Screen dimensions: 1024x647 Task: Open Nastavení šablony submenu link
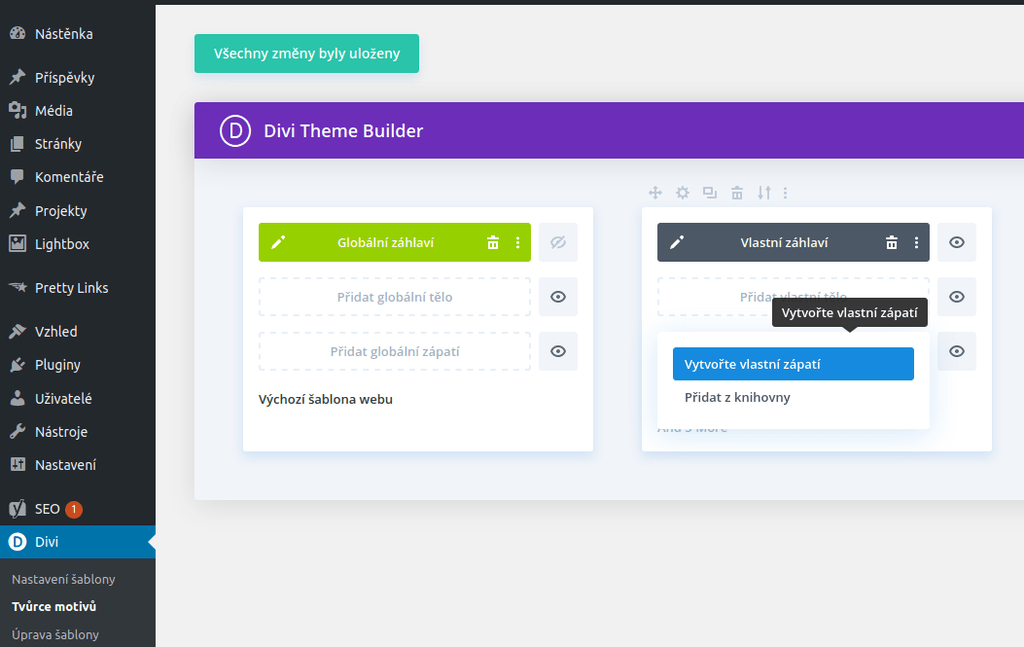tap(63, 579)
